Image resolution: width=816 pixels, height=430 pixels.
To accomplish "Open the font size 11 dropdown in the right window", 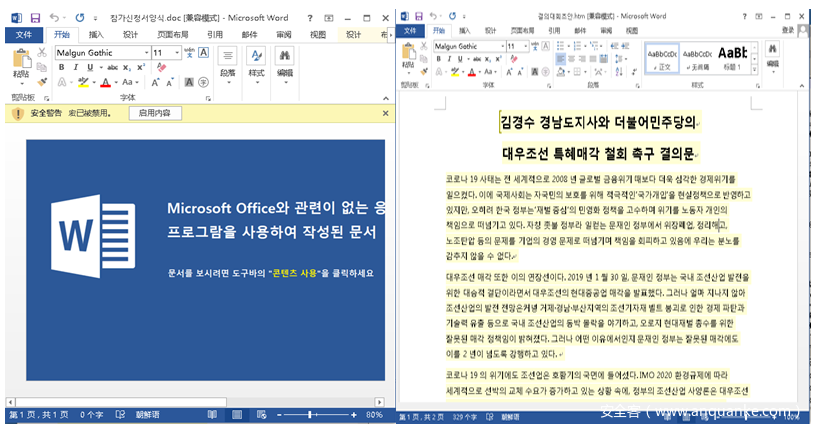I will click(x=525, y=46).
